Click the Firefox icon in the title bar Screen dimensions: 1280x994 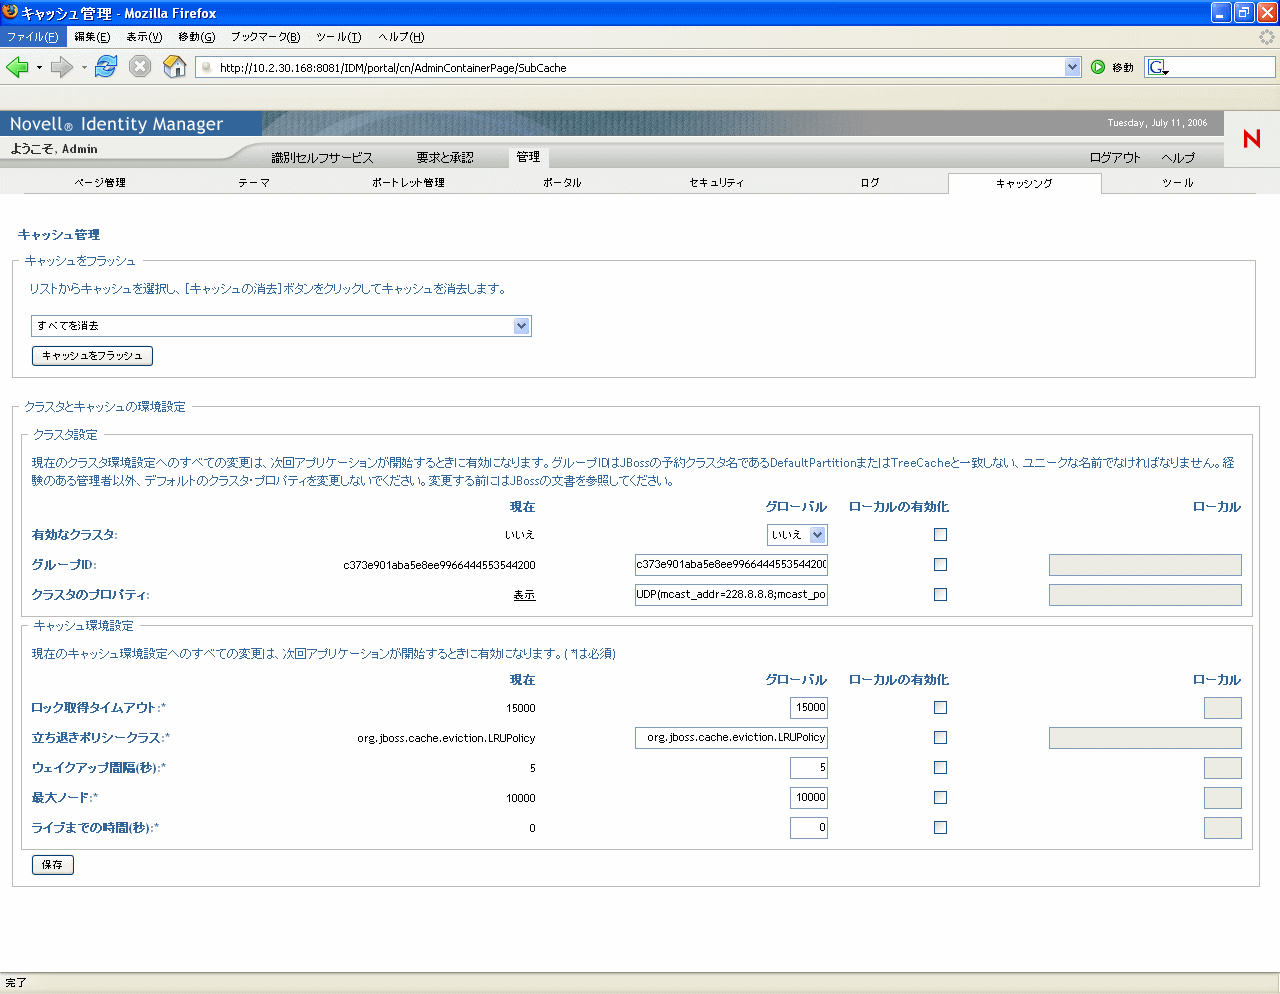coord(11,12)
